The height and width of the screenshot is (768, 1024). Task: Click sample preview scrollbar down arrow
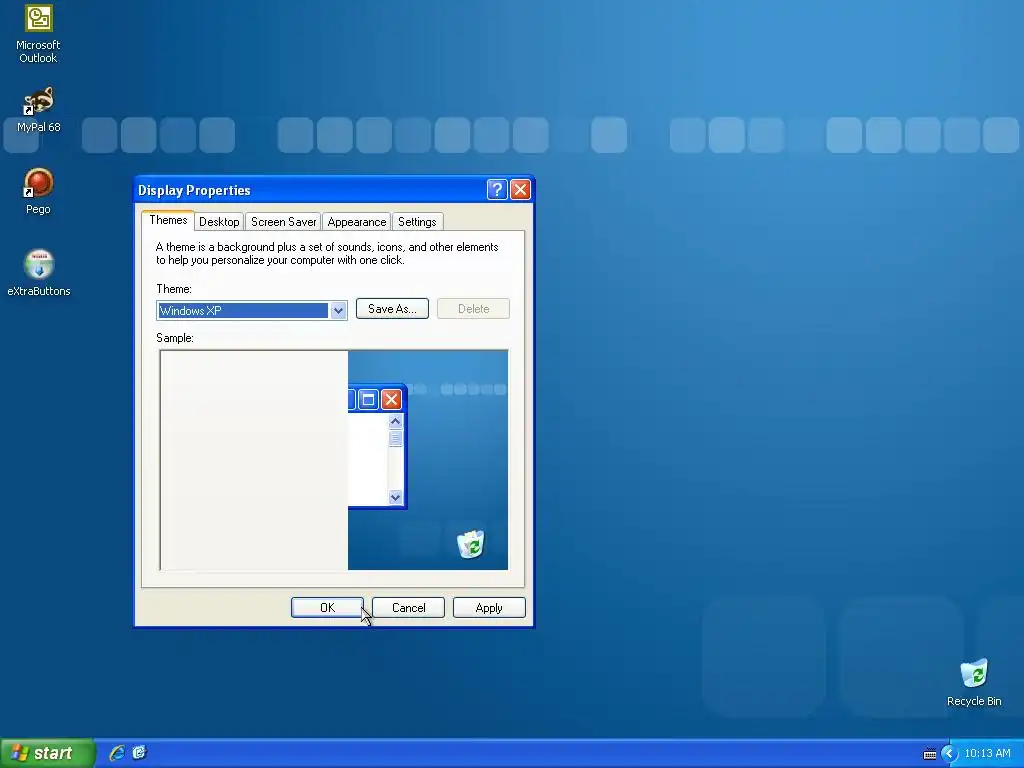click(x=395, y=498)
